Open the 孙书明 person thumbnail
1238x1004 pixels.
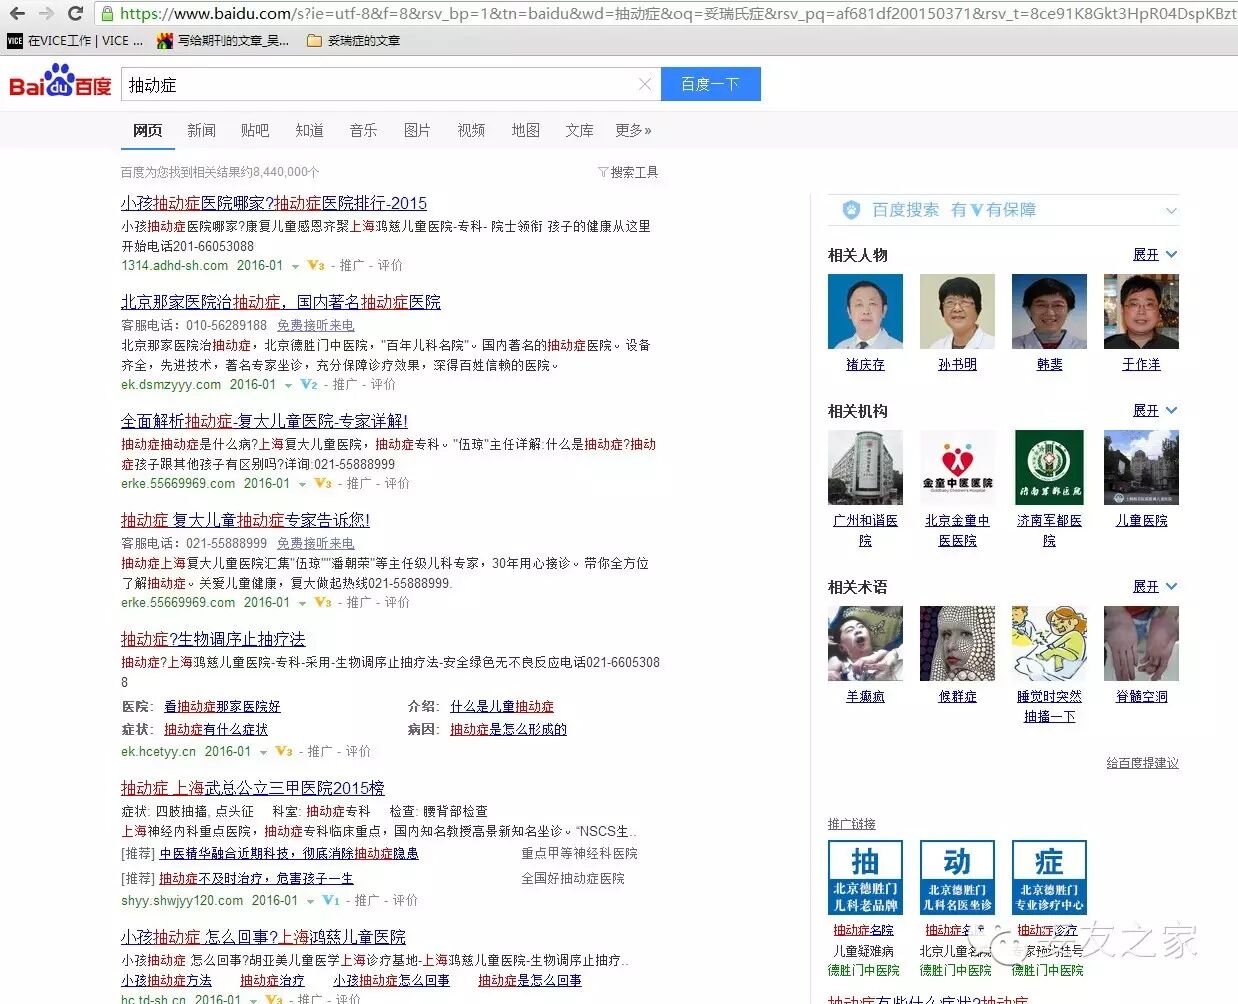click(x=957, y=311)
